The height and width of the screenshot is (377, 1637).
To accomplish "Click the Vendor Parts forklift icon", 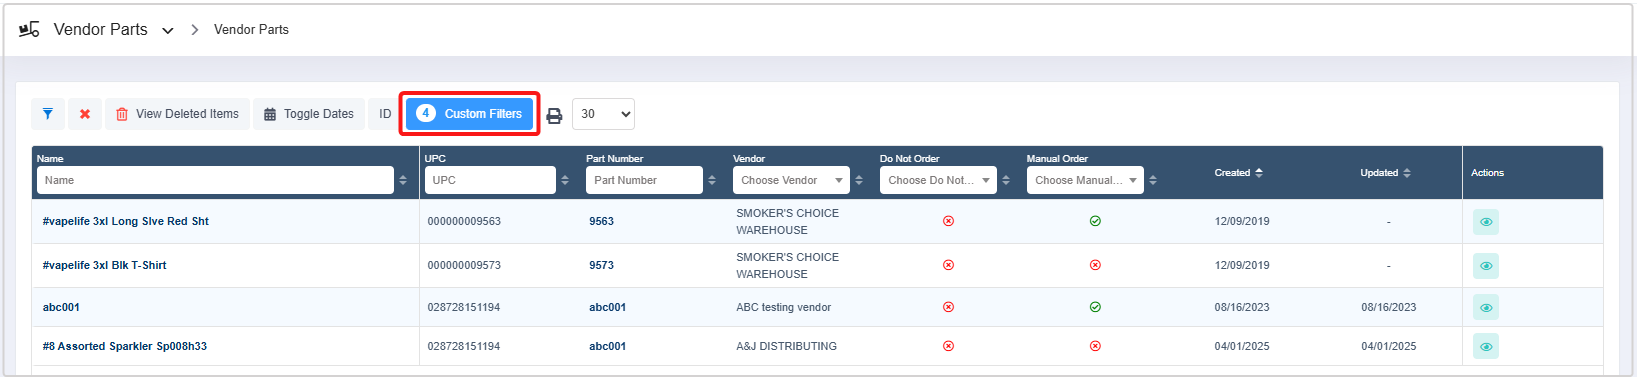I will 29,29.
